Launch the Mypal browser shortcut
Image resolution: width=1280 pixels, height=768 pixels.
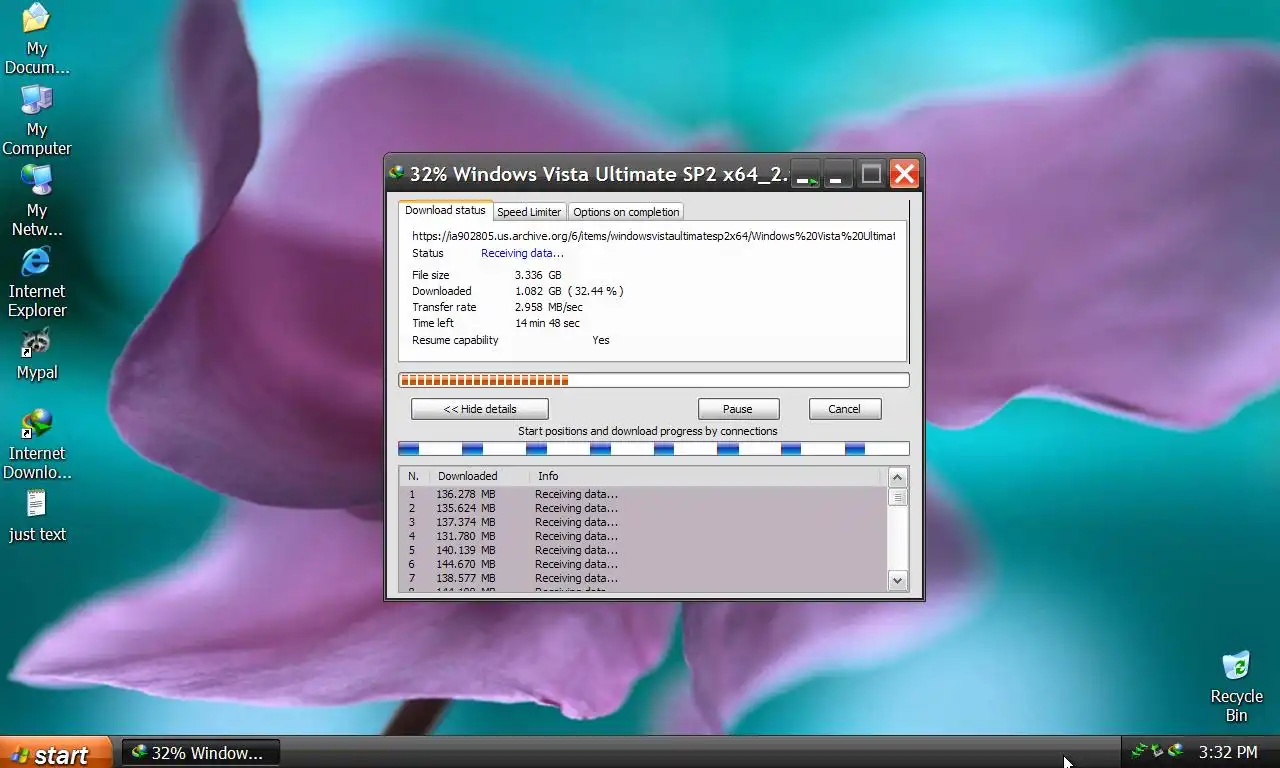click(36, 355)
